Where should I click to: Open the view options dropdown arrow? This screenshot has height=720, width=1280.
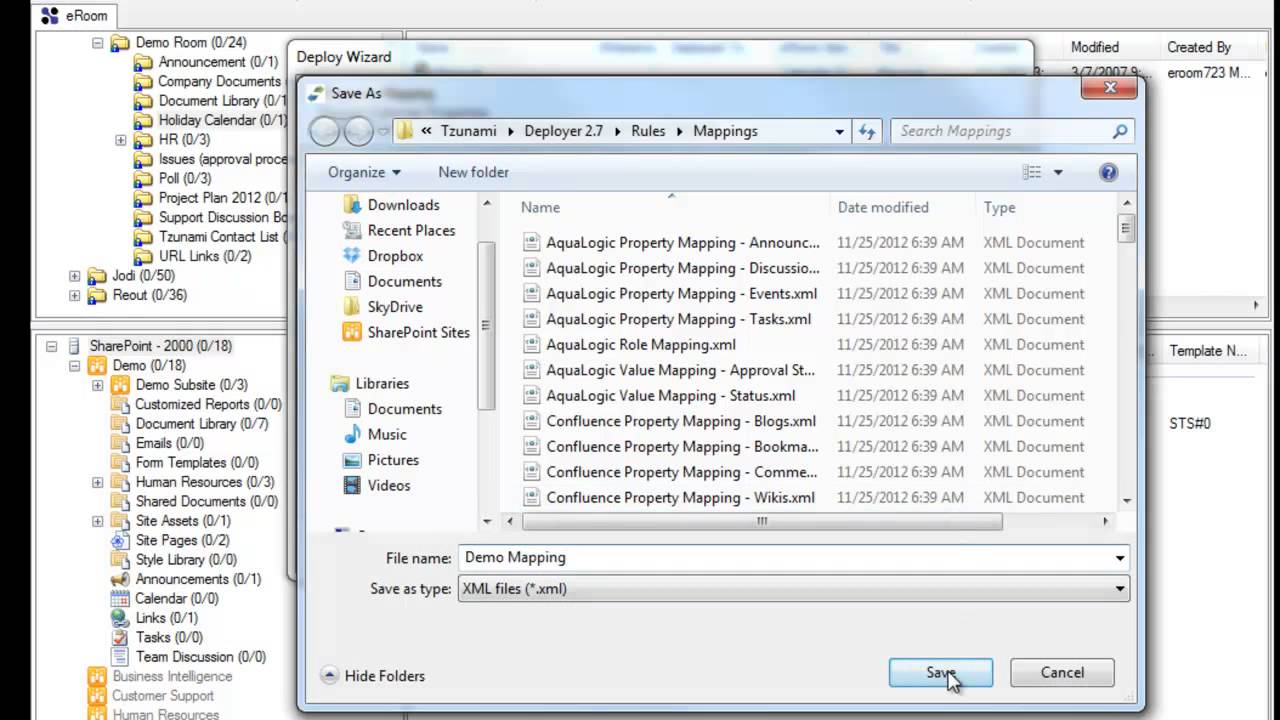(x=1058, y=173)
